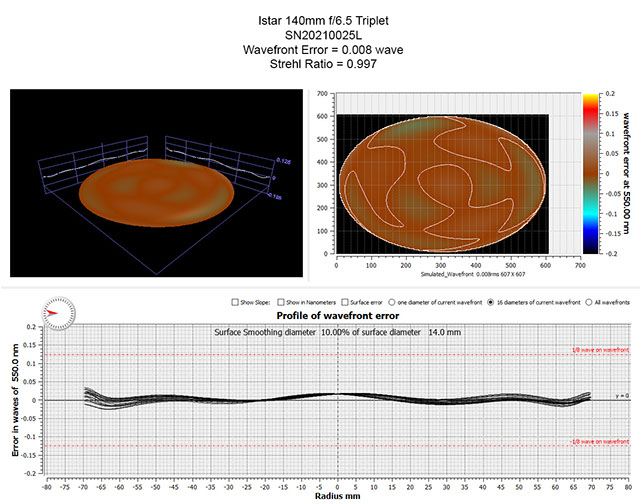Toggle the Surface error checkbox
Screen dimensions: 640x504
click(346, 300)
